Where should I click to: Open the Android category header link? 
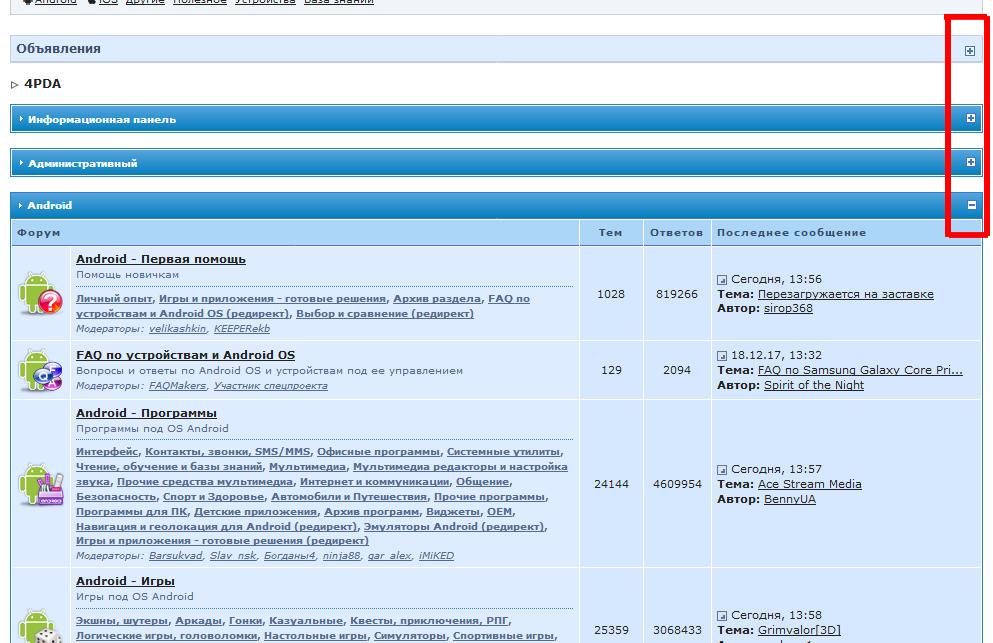click(49, 206)
